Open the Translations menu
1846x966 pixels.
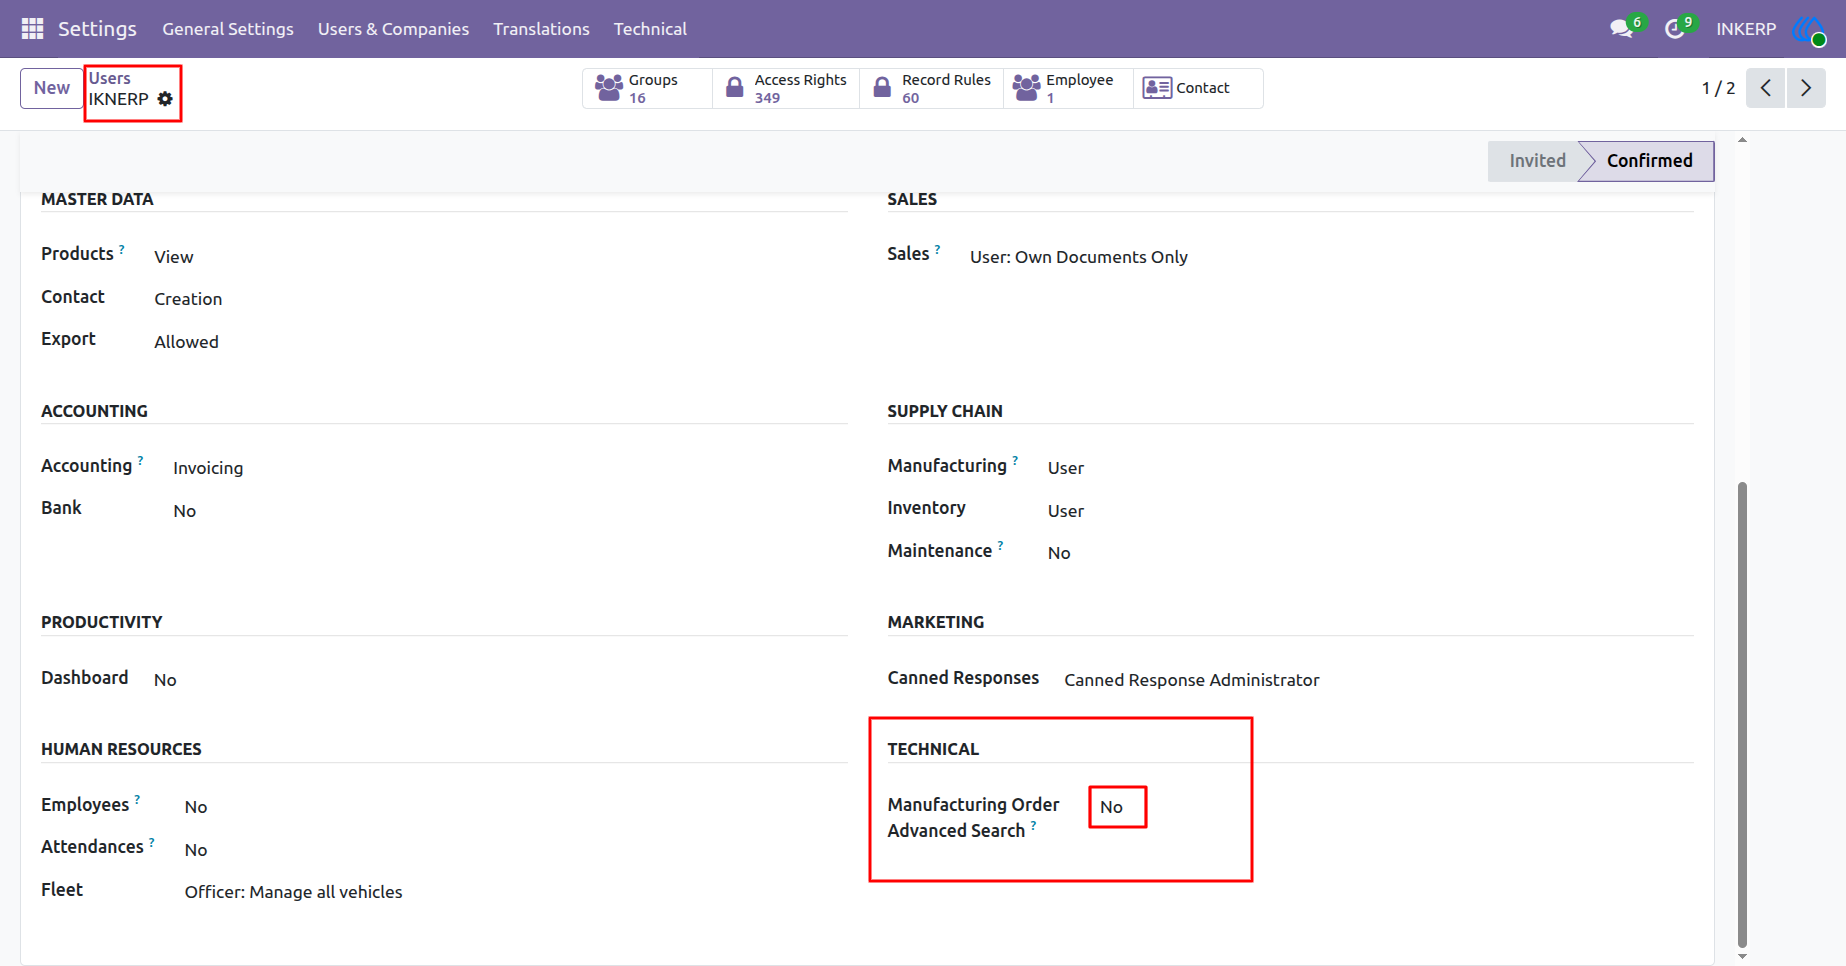[x=541, y=29]
